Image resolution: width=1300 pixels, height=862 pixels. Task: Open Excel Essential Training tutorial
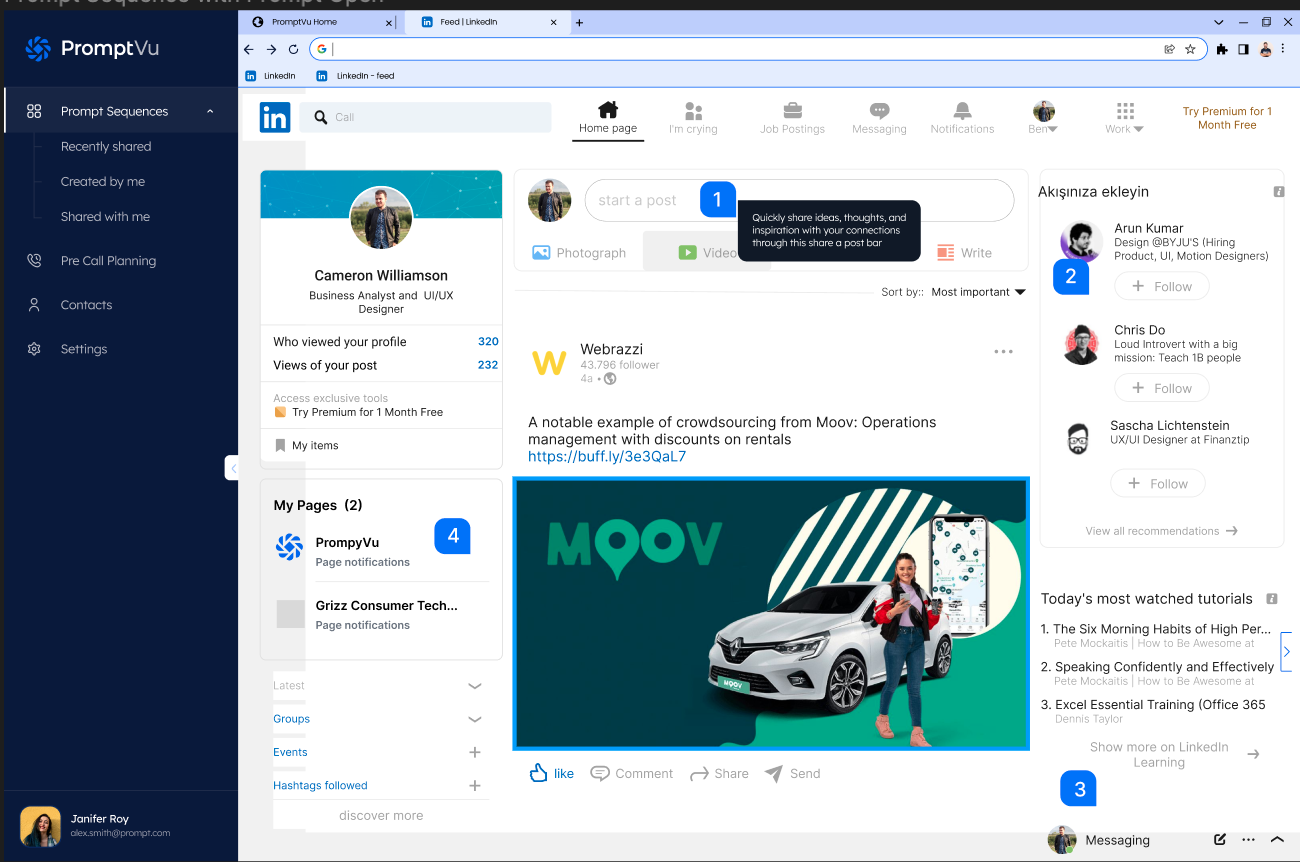point(1153,710)
